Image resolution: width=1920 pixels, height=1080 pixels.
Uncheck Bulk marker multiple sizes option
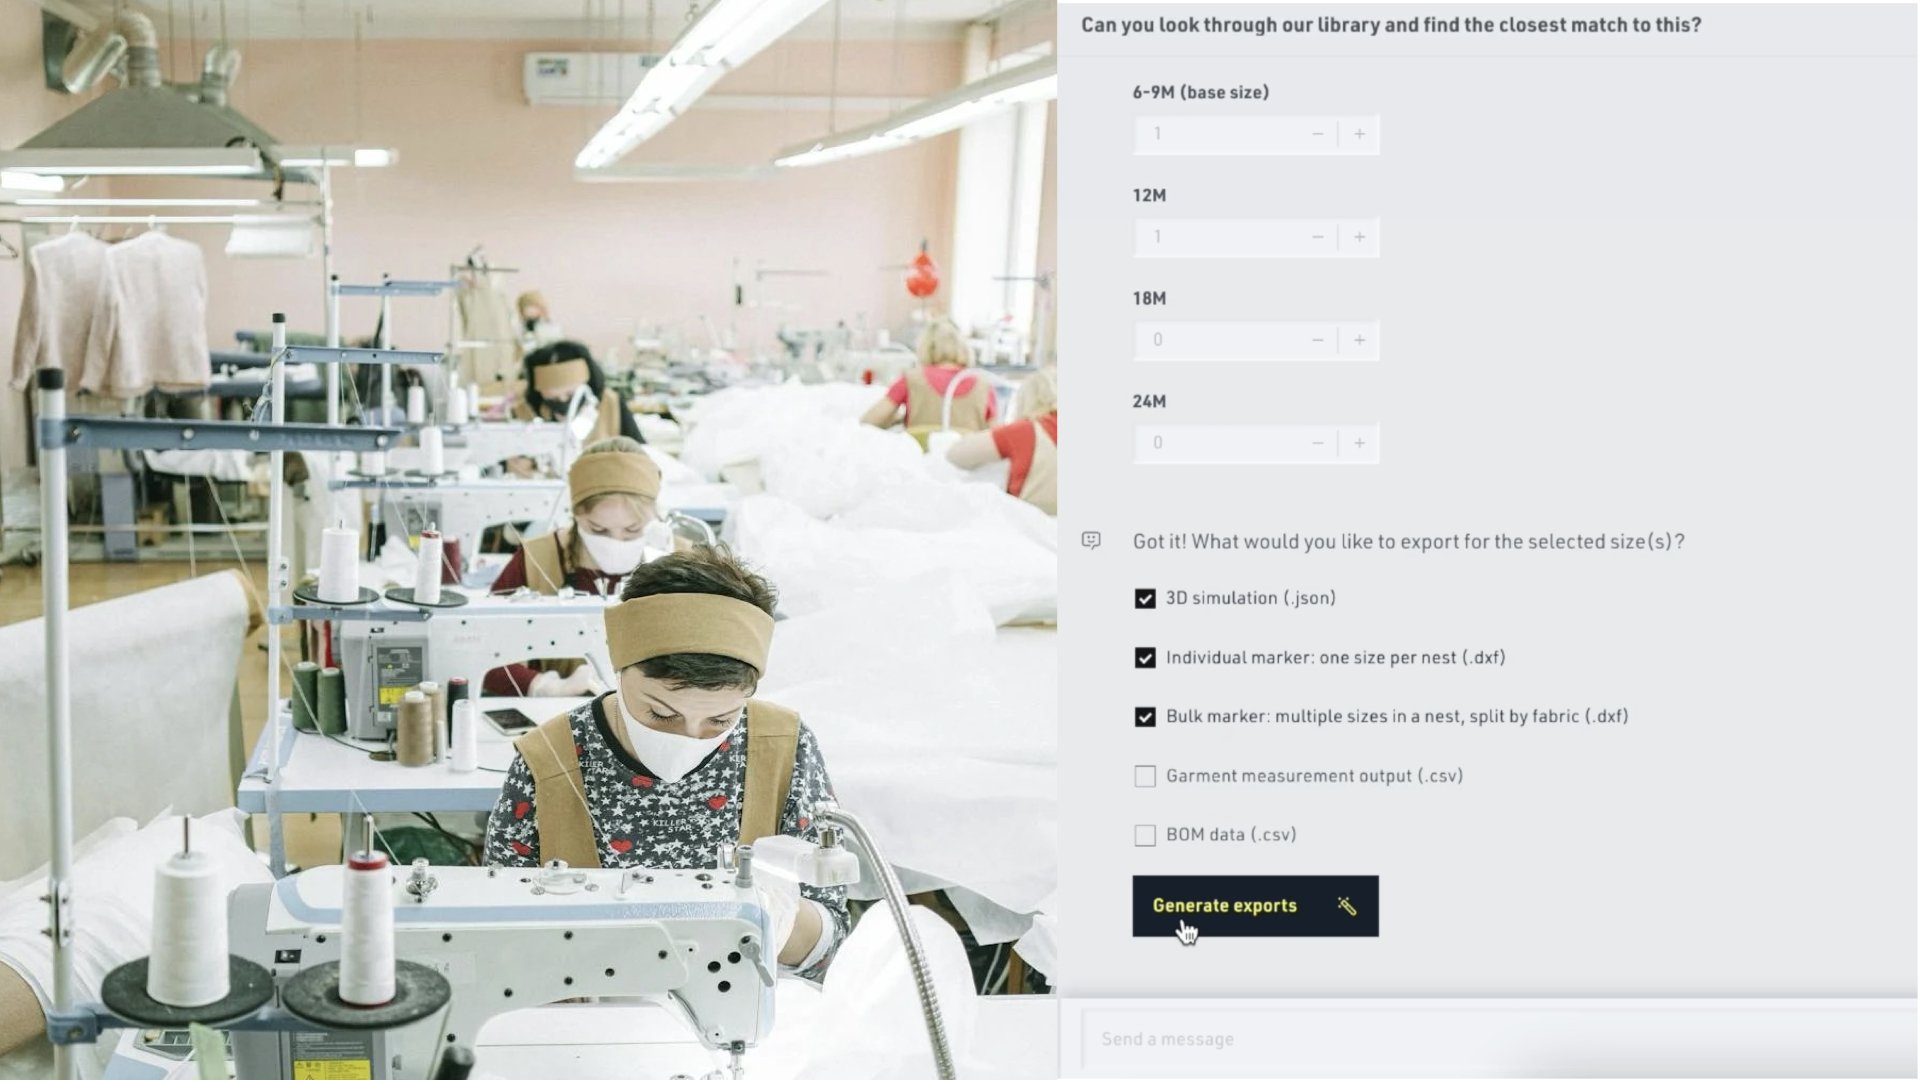pos(1145,717)
